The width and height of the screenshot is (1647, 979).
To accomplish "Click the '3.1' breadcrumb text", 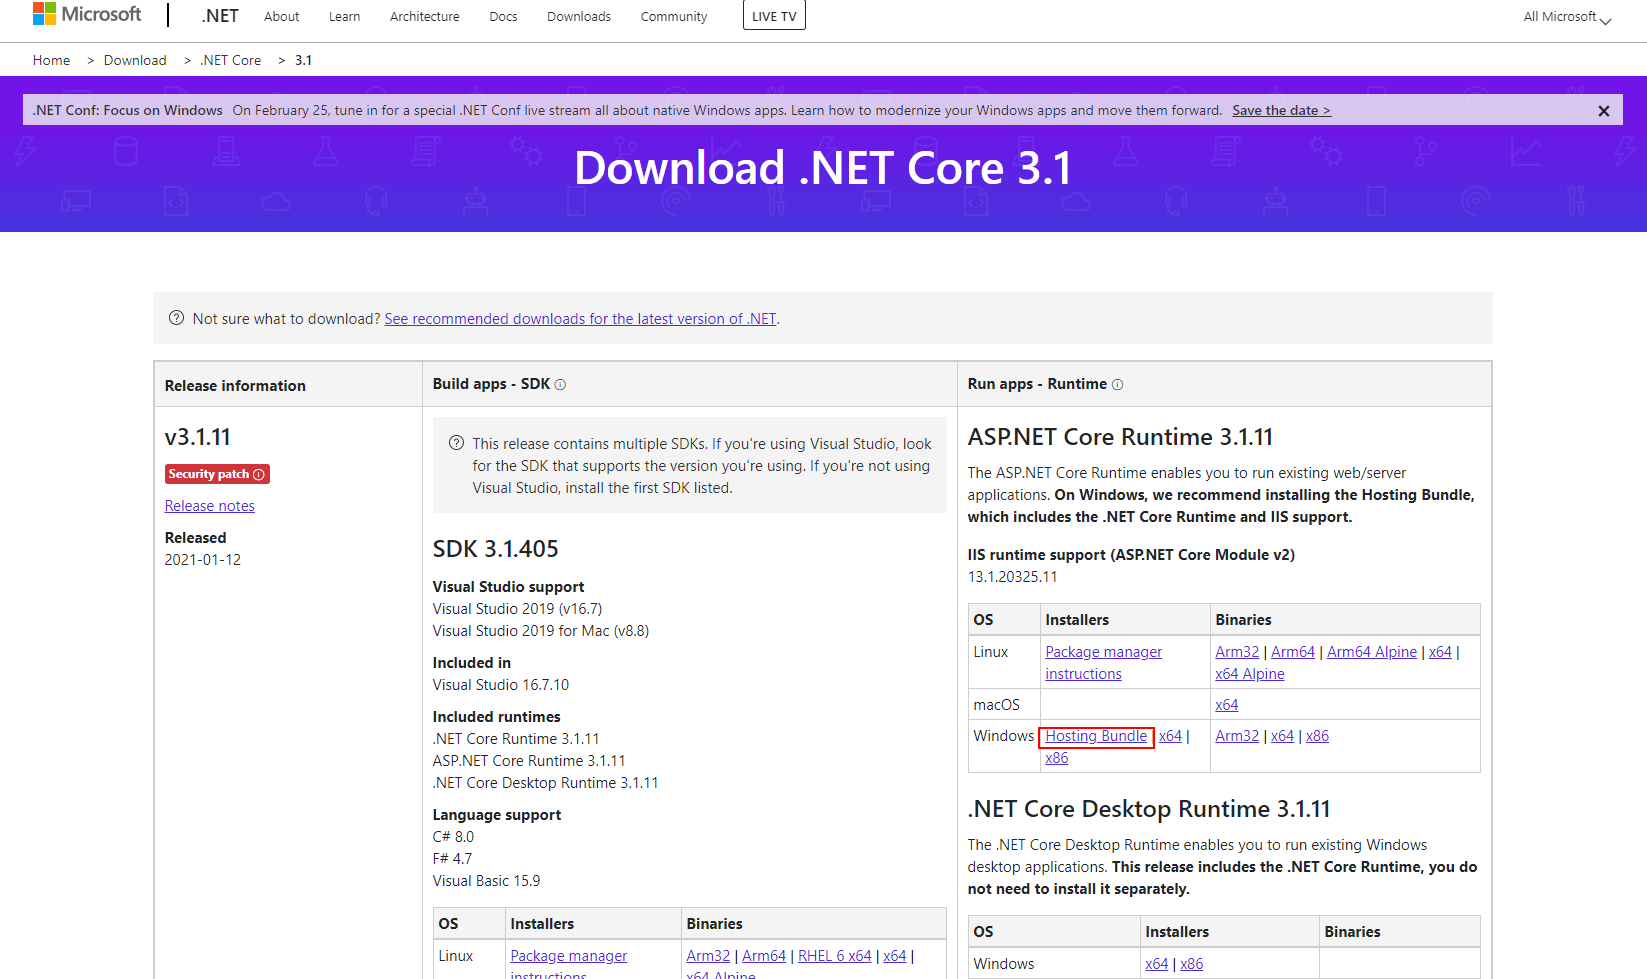I will (303, 60).
